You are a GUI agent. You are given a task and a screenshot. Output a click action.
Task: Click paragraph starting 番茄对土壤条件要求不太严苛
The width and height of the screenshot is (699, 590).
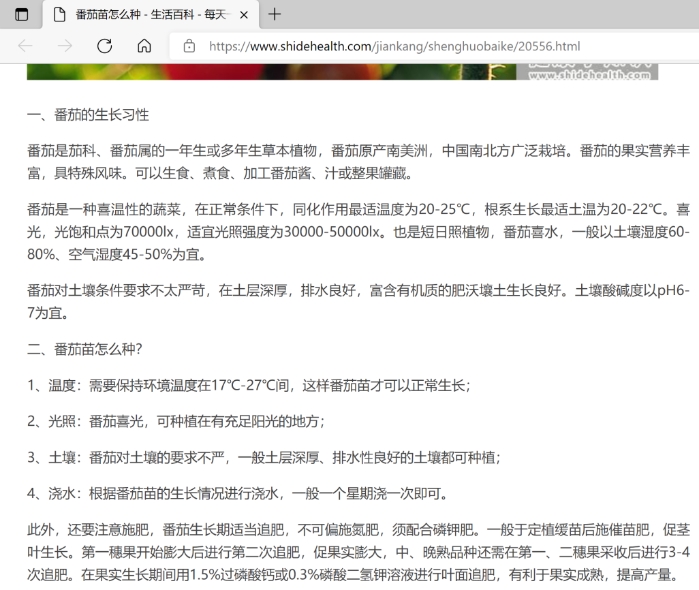358,302
